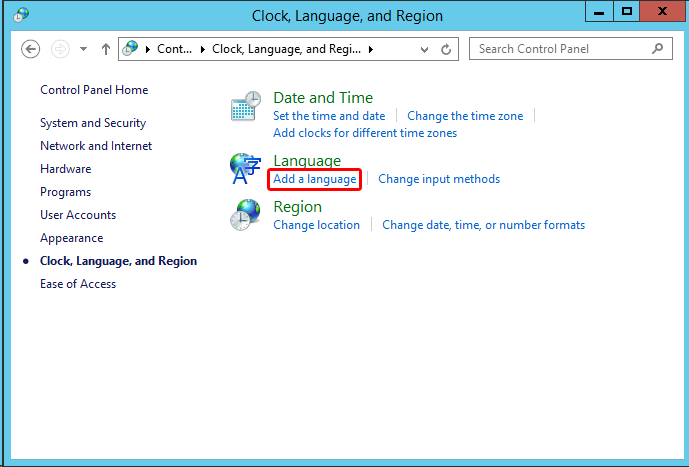Click Change the time zone
This screenshot has height=467, width=689.
click(x=465, y=116)
